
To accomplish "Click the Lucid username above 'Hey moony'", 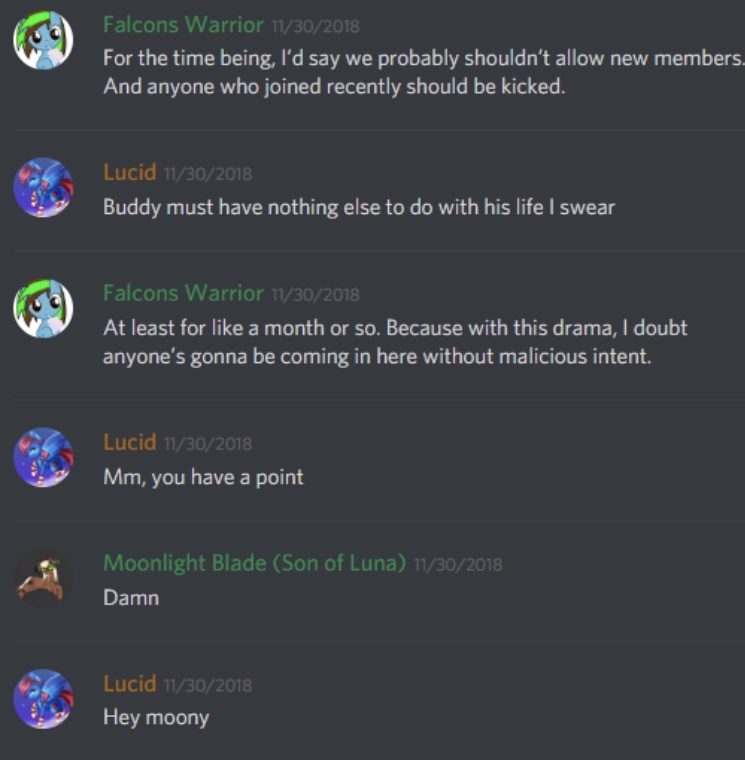I will (x=129, y=684).
